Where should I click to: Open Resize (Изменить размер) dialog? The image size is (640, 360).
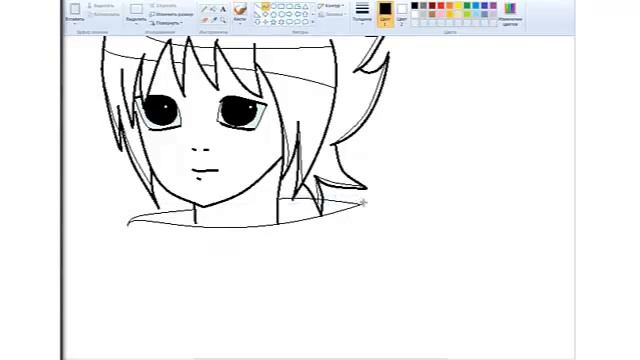[x=171, y=14]
